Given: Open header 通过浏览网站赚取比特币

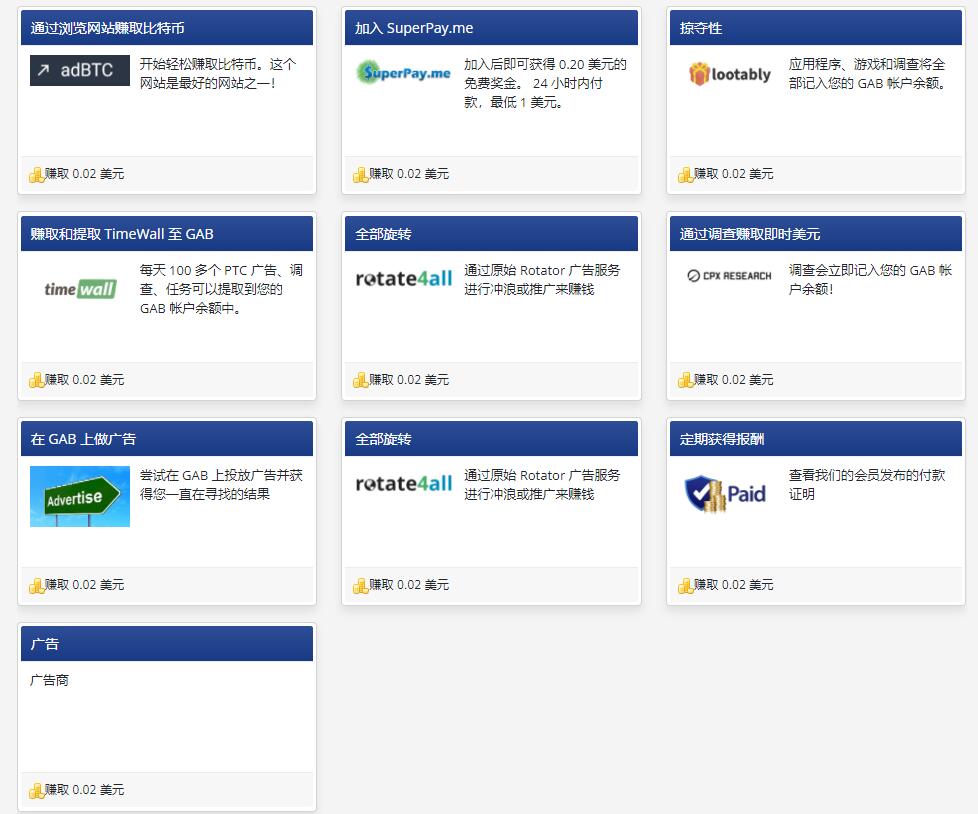Looking at the screenshot, I should click(167, 28).
